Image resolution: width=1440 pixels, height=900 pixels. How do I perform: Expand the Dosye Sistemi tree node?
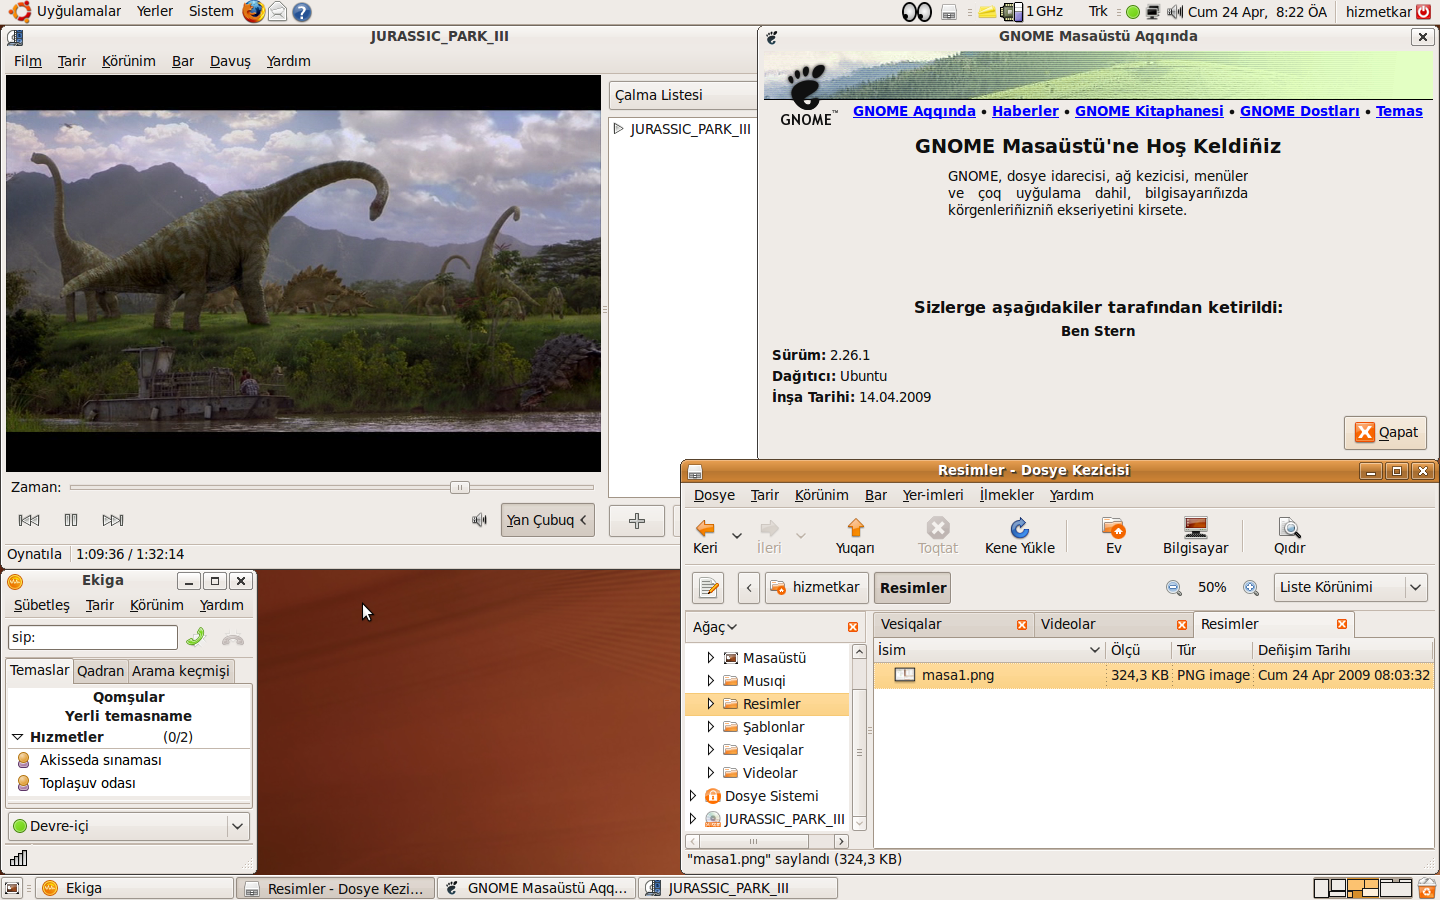coord(693,796)
